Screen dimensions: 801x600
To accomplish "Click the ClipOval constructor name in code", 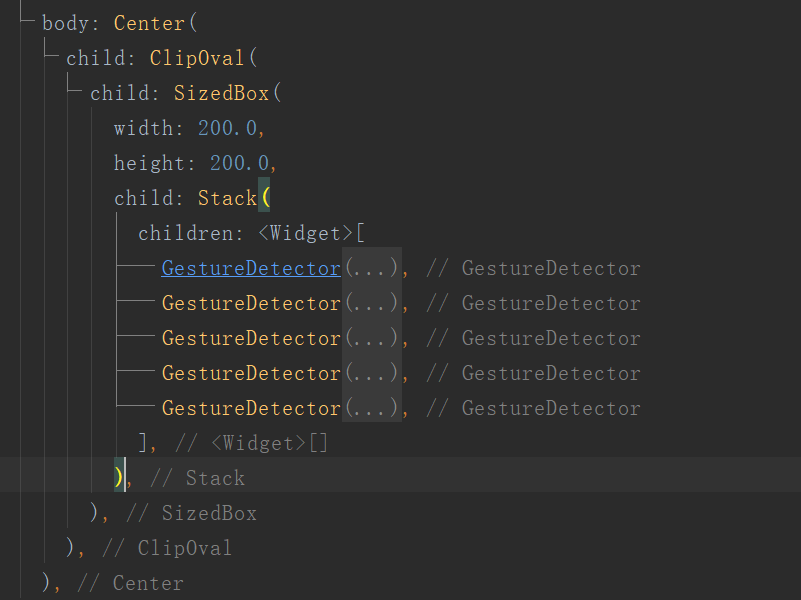I will [x=191, y=58].
